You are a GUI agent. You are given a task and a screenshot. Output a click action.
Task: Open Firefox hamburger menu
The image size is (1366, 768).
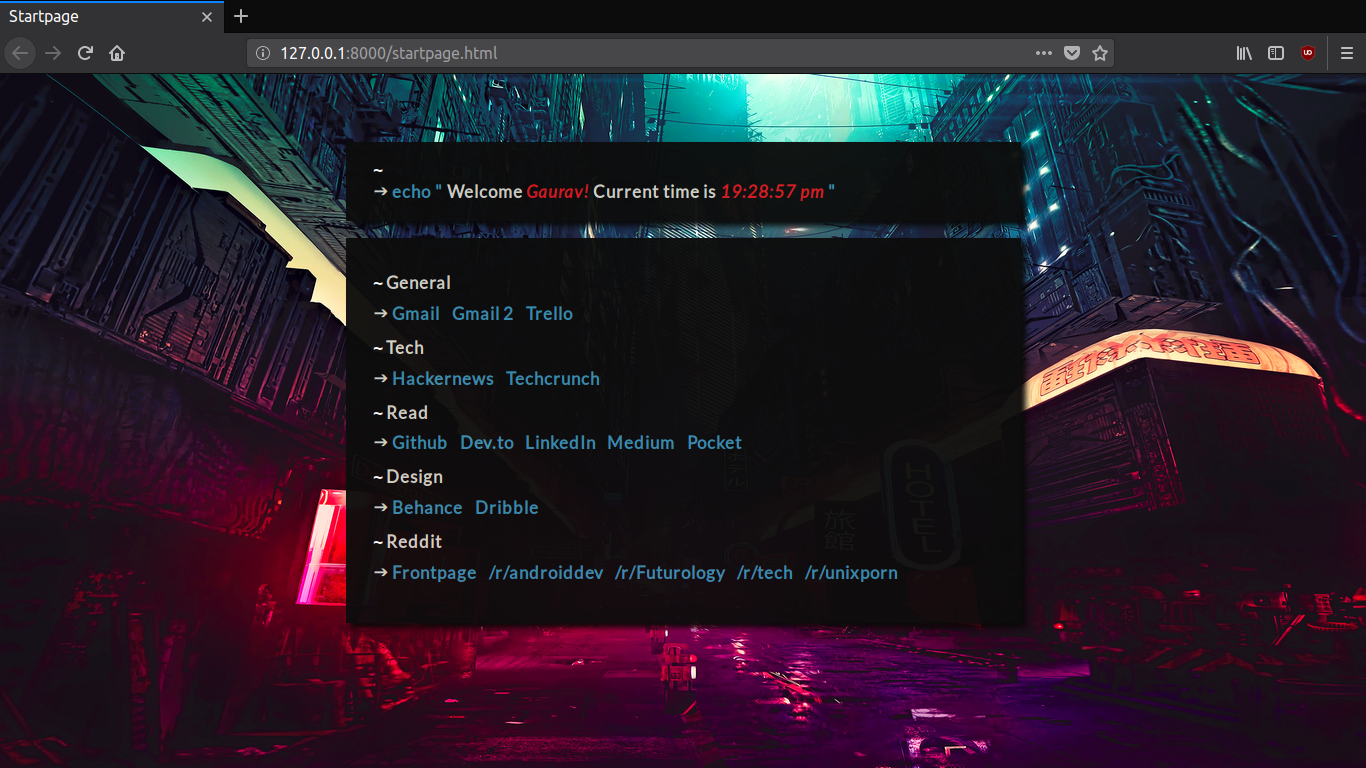pos(1347,53)
